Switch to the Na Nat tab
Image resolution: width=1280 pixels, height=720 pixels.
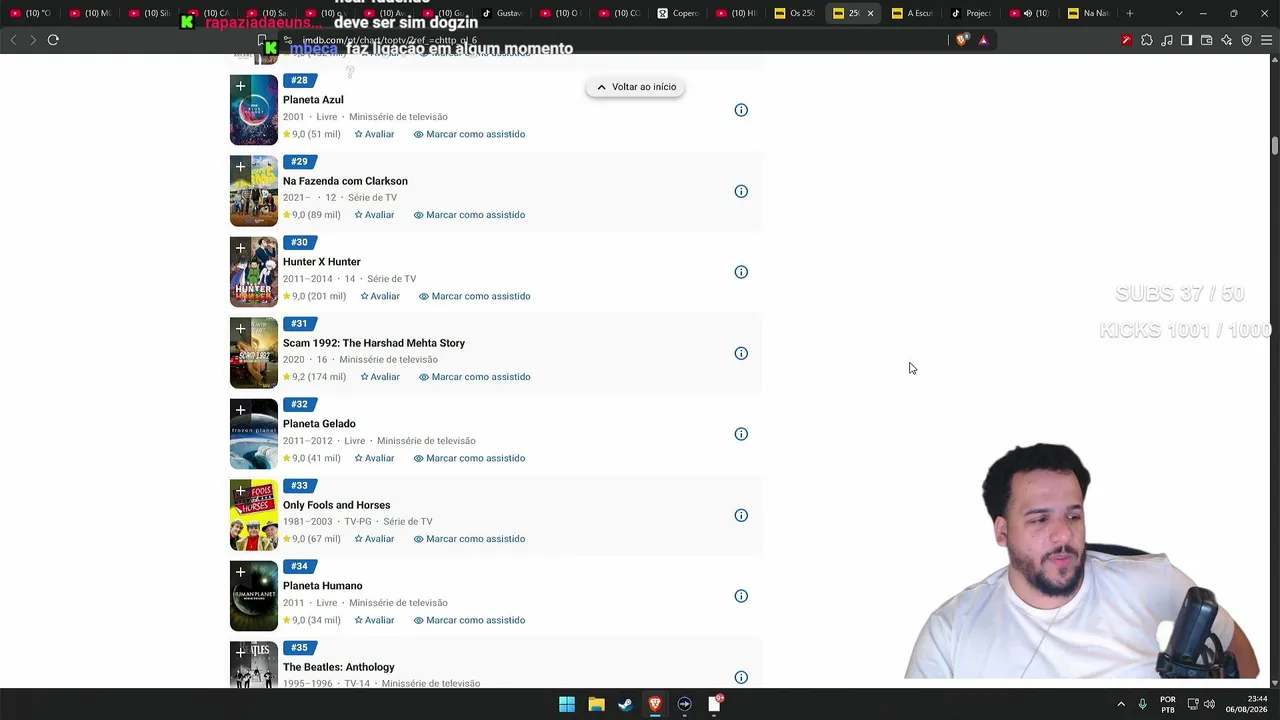[1089, 13]
